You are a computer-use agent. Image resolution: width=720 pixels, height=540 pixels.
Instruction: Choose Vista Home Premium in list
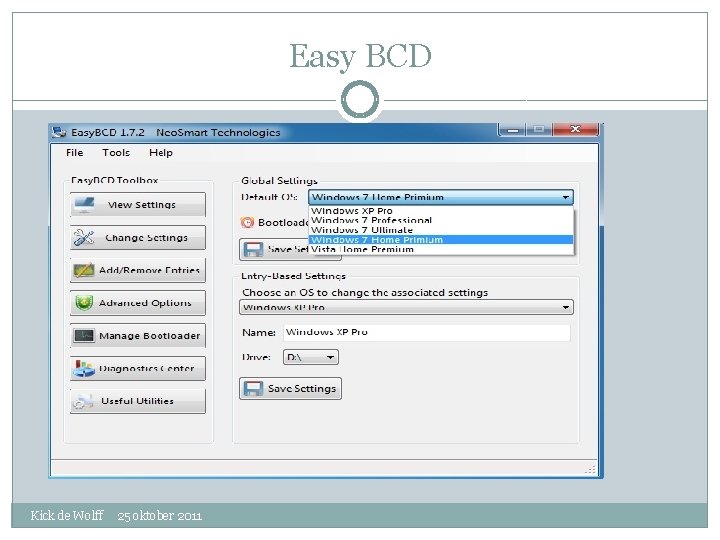coord(441,249)
